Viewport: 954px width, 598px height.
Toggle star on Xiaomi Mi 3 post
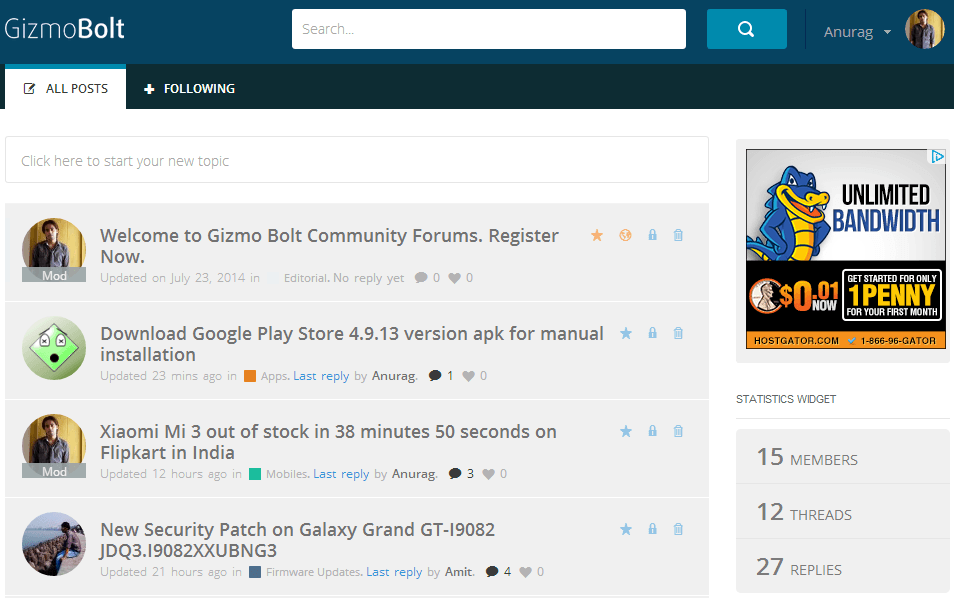pyautogui.click(x=625, y=431)
